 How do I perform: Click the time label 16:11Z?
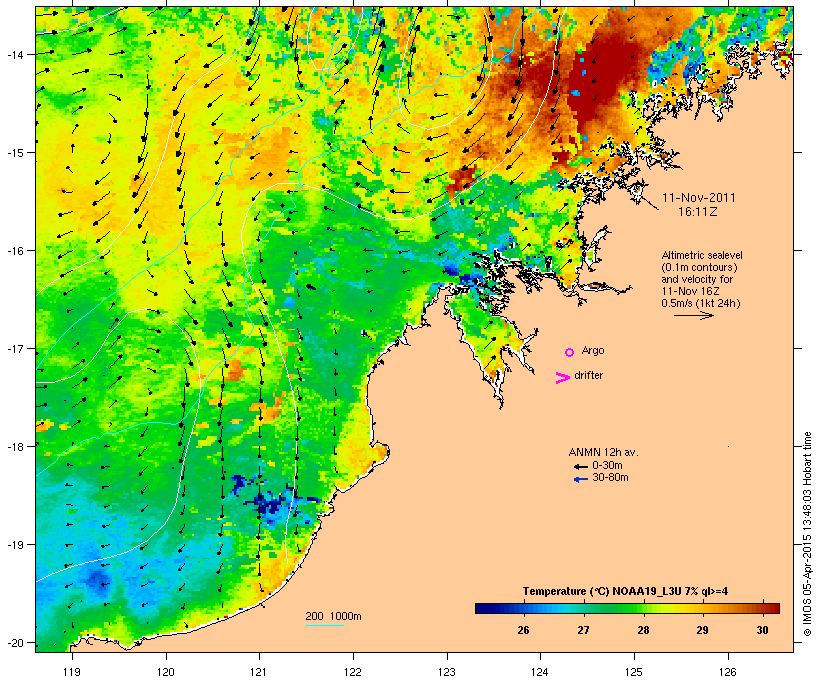(x=698, y=212)
